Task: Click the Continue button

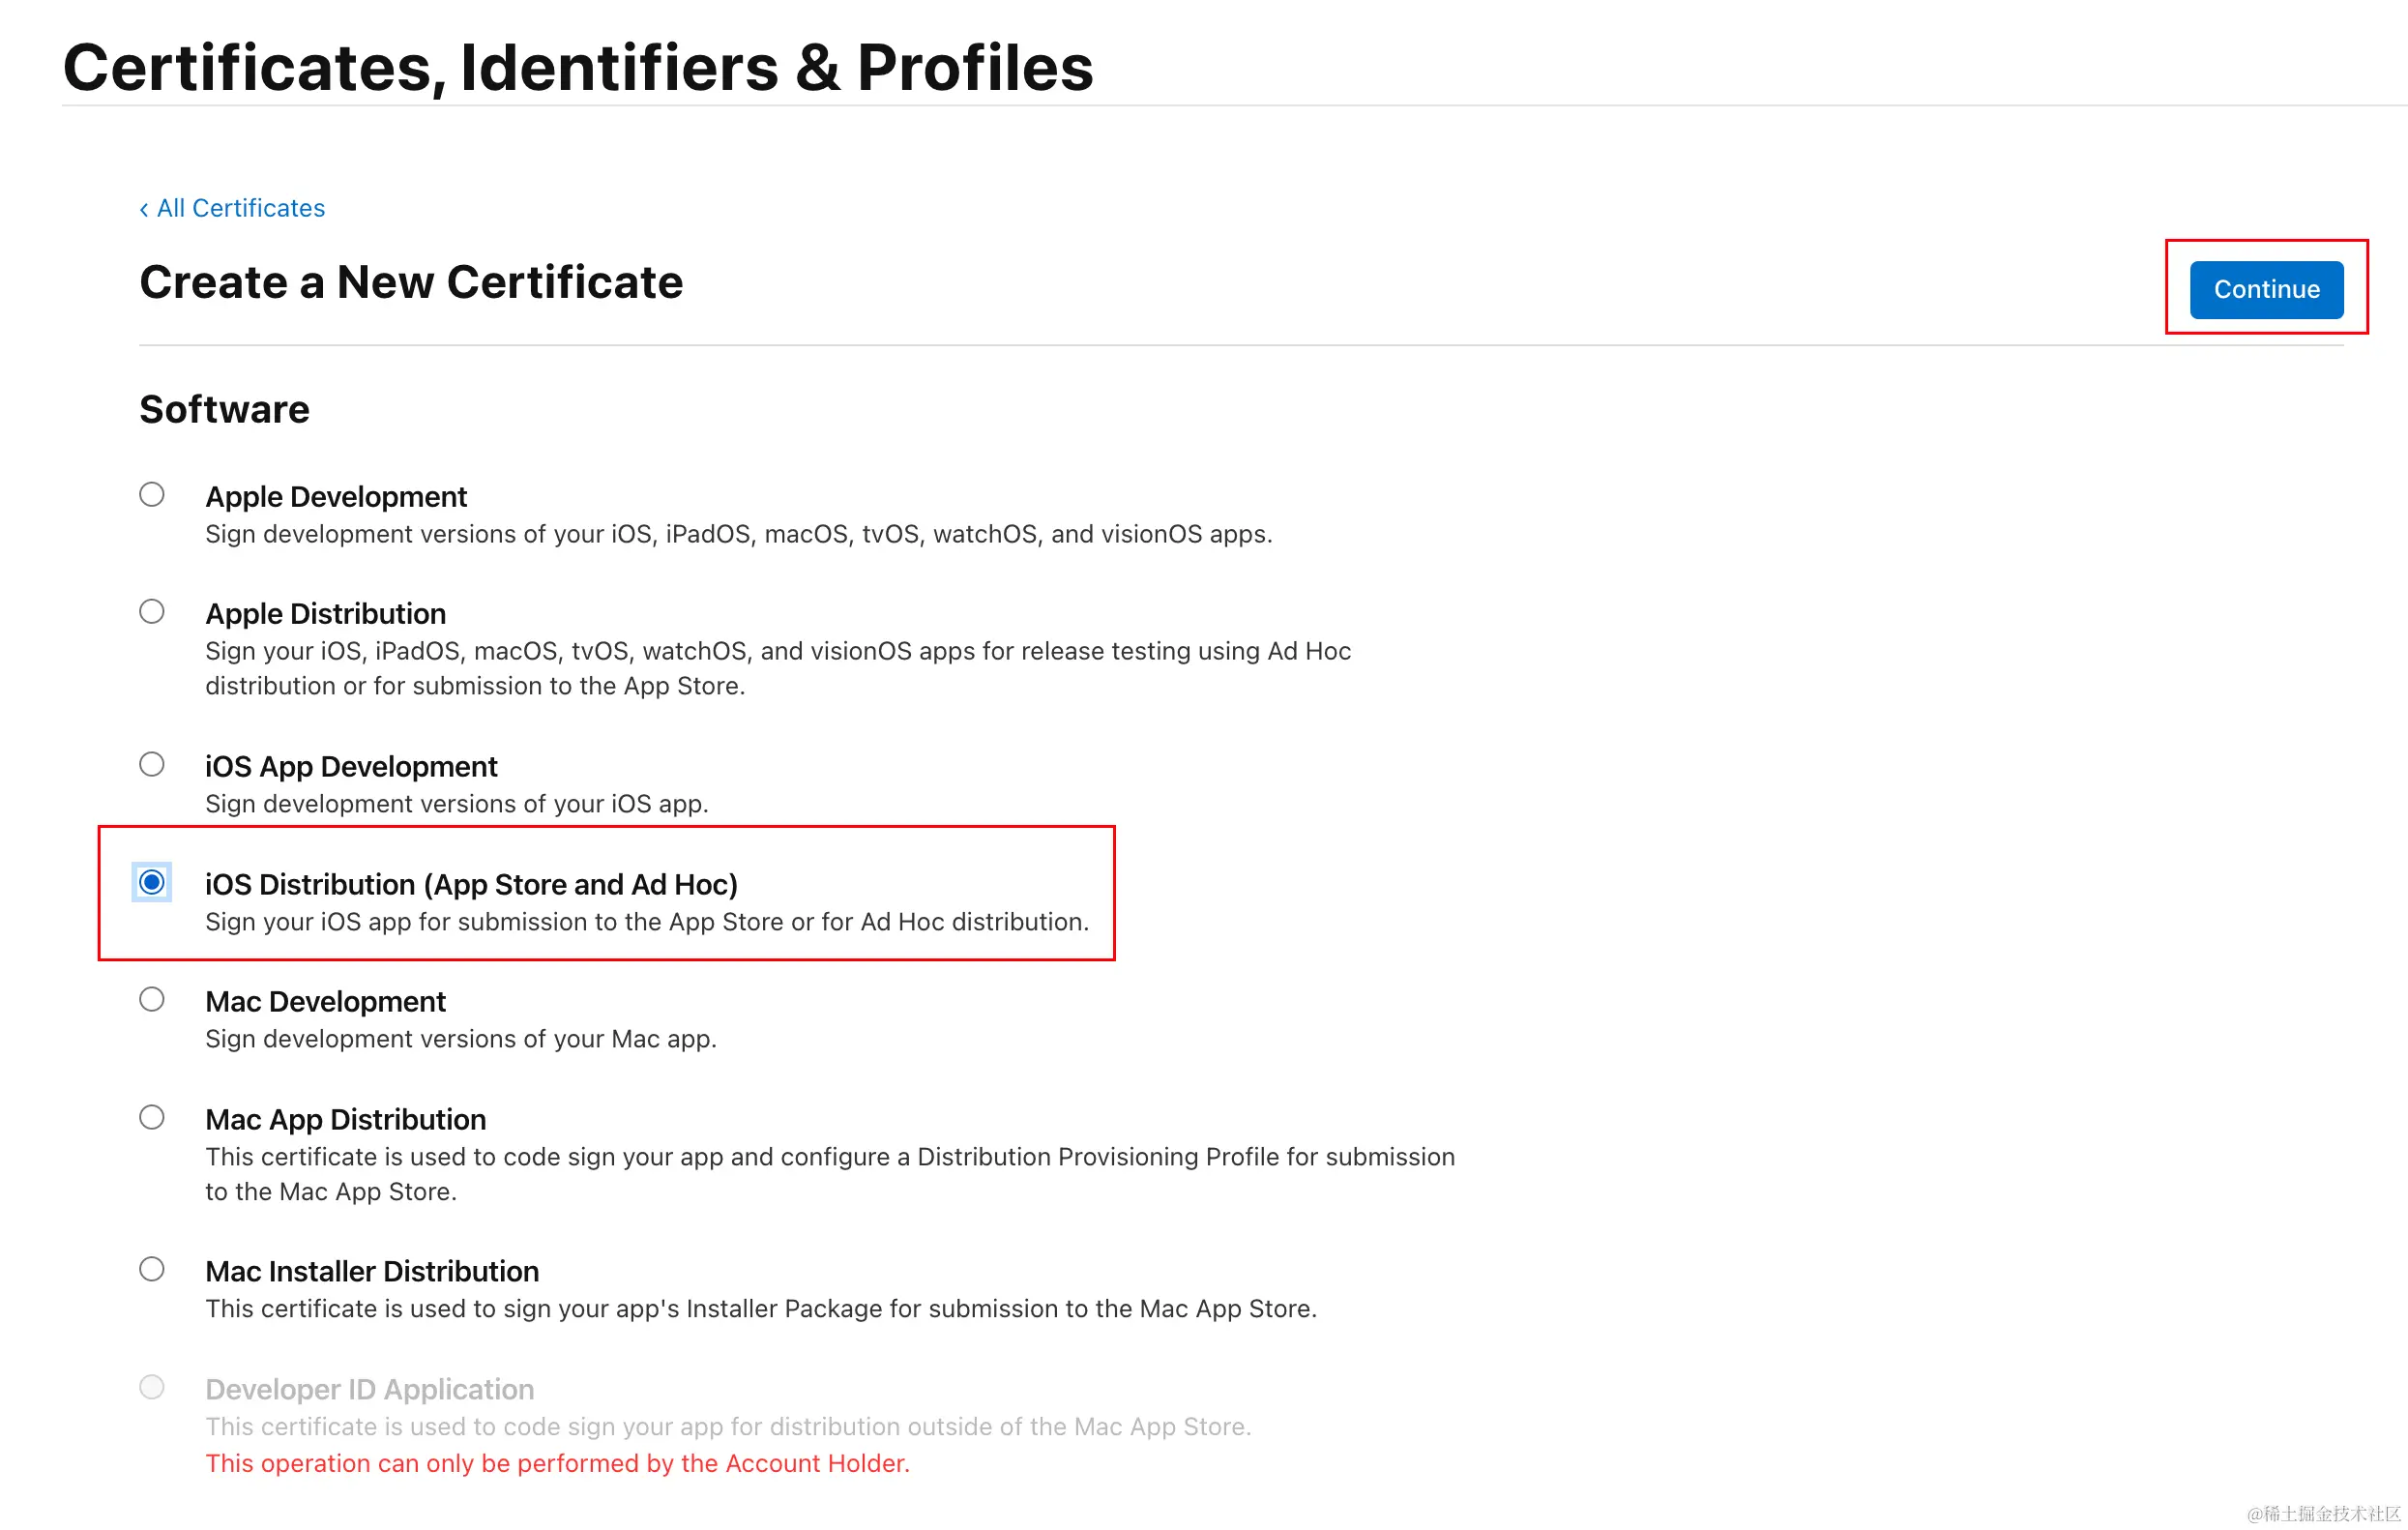Action: click(2265, 289)
